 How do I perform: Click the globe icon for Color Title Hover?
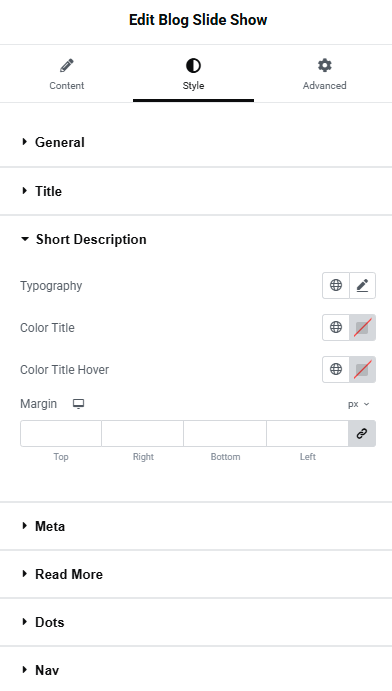tap(336, 369)
